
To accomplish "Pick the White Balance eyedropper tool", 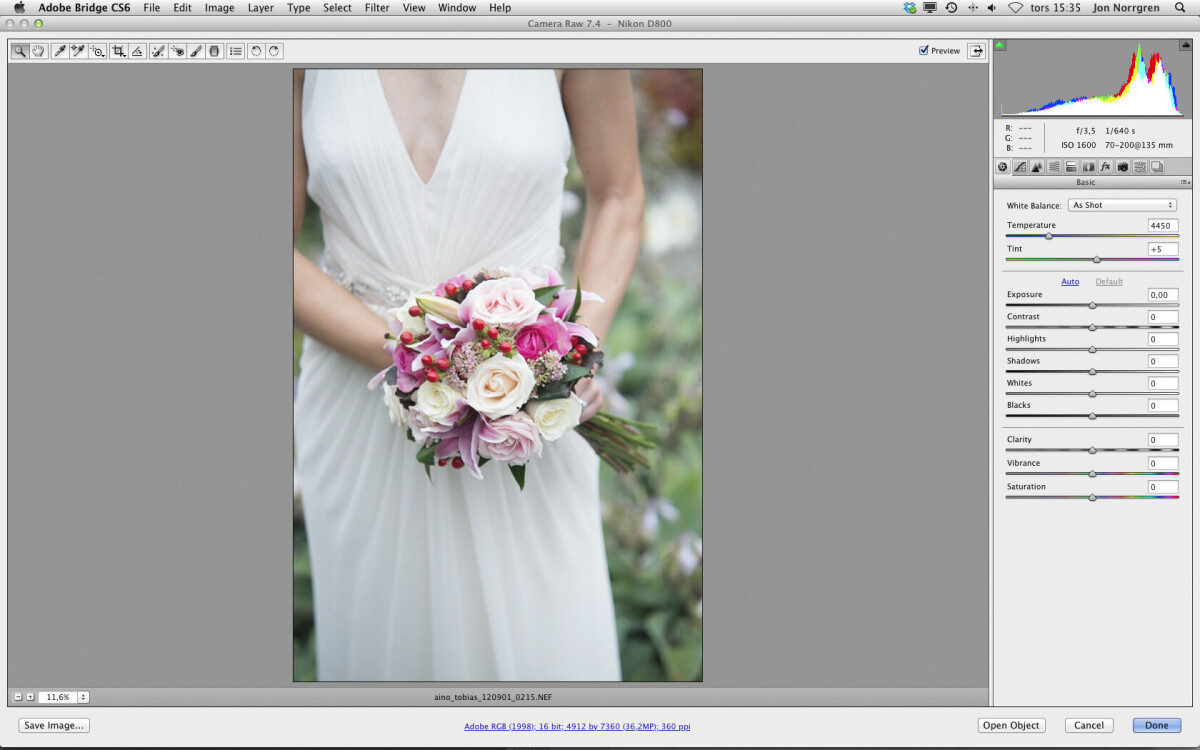I will (60, 51).
